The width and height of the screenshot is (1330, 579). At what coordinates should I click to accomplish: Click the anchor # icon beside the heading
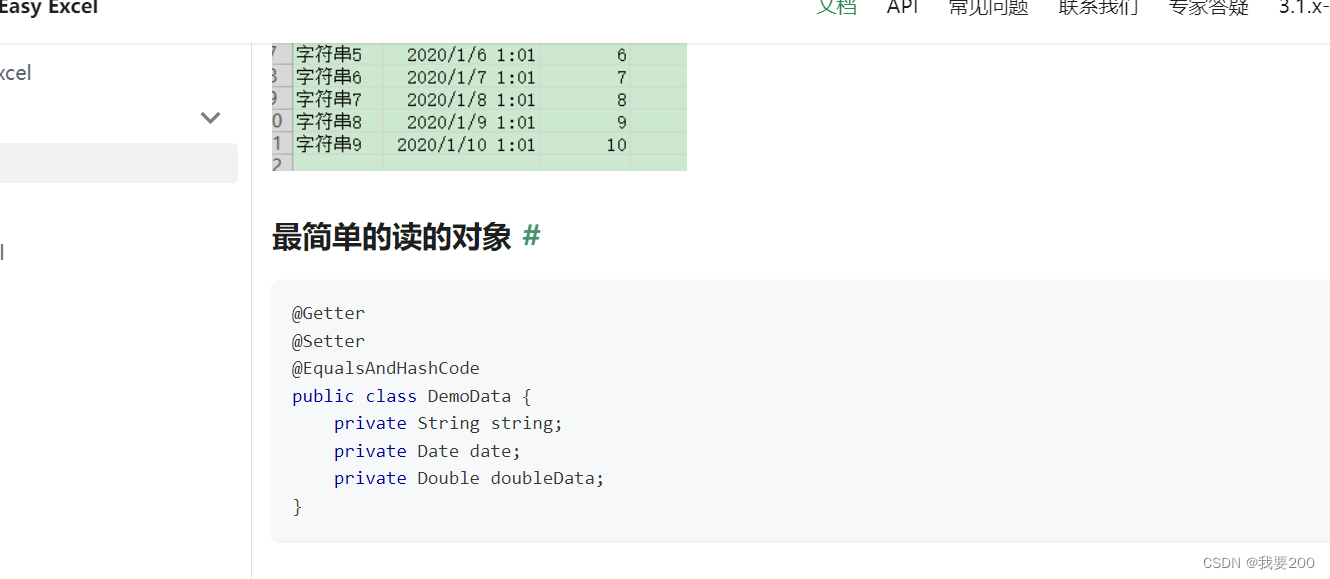point(531,236)
